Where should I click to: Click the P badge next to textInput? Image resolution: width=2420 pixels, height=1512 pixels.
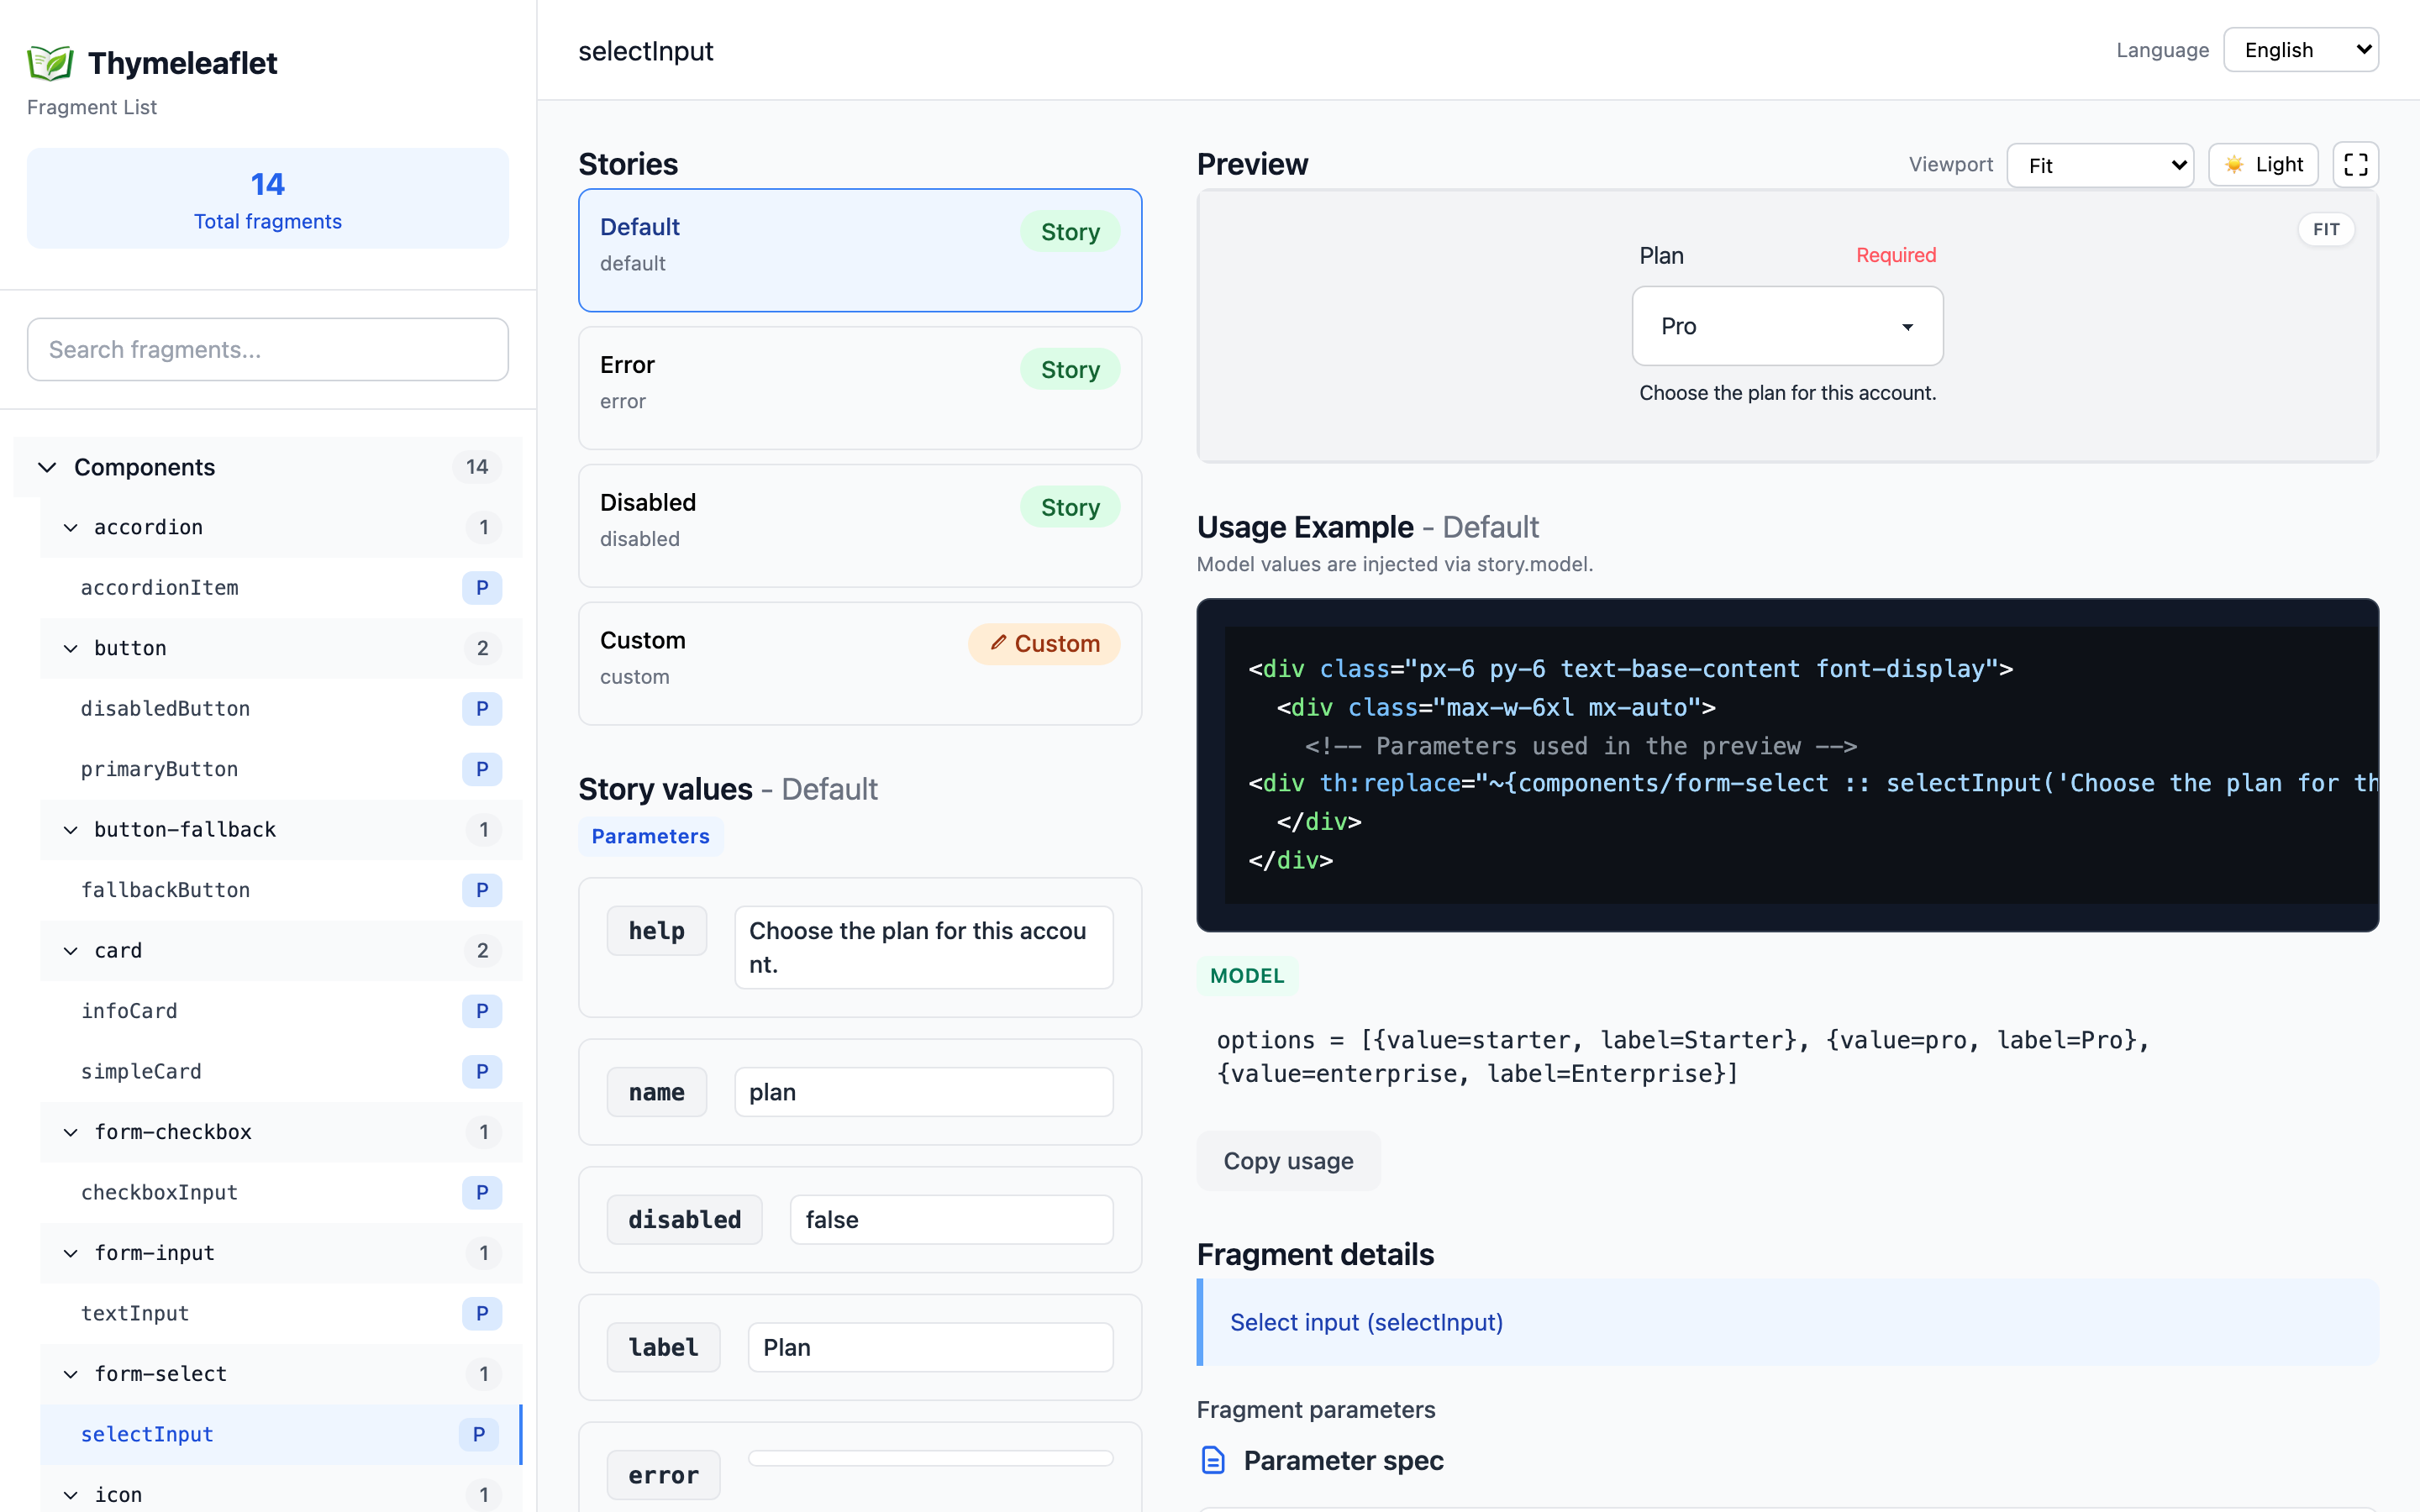(483, 1313)
